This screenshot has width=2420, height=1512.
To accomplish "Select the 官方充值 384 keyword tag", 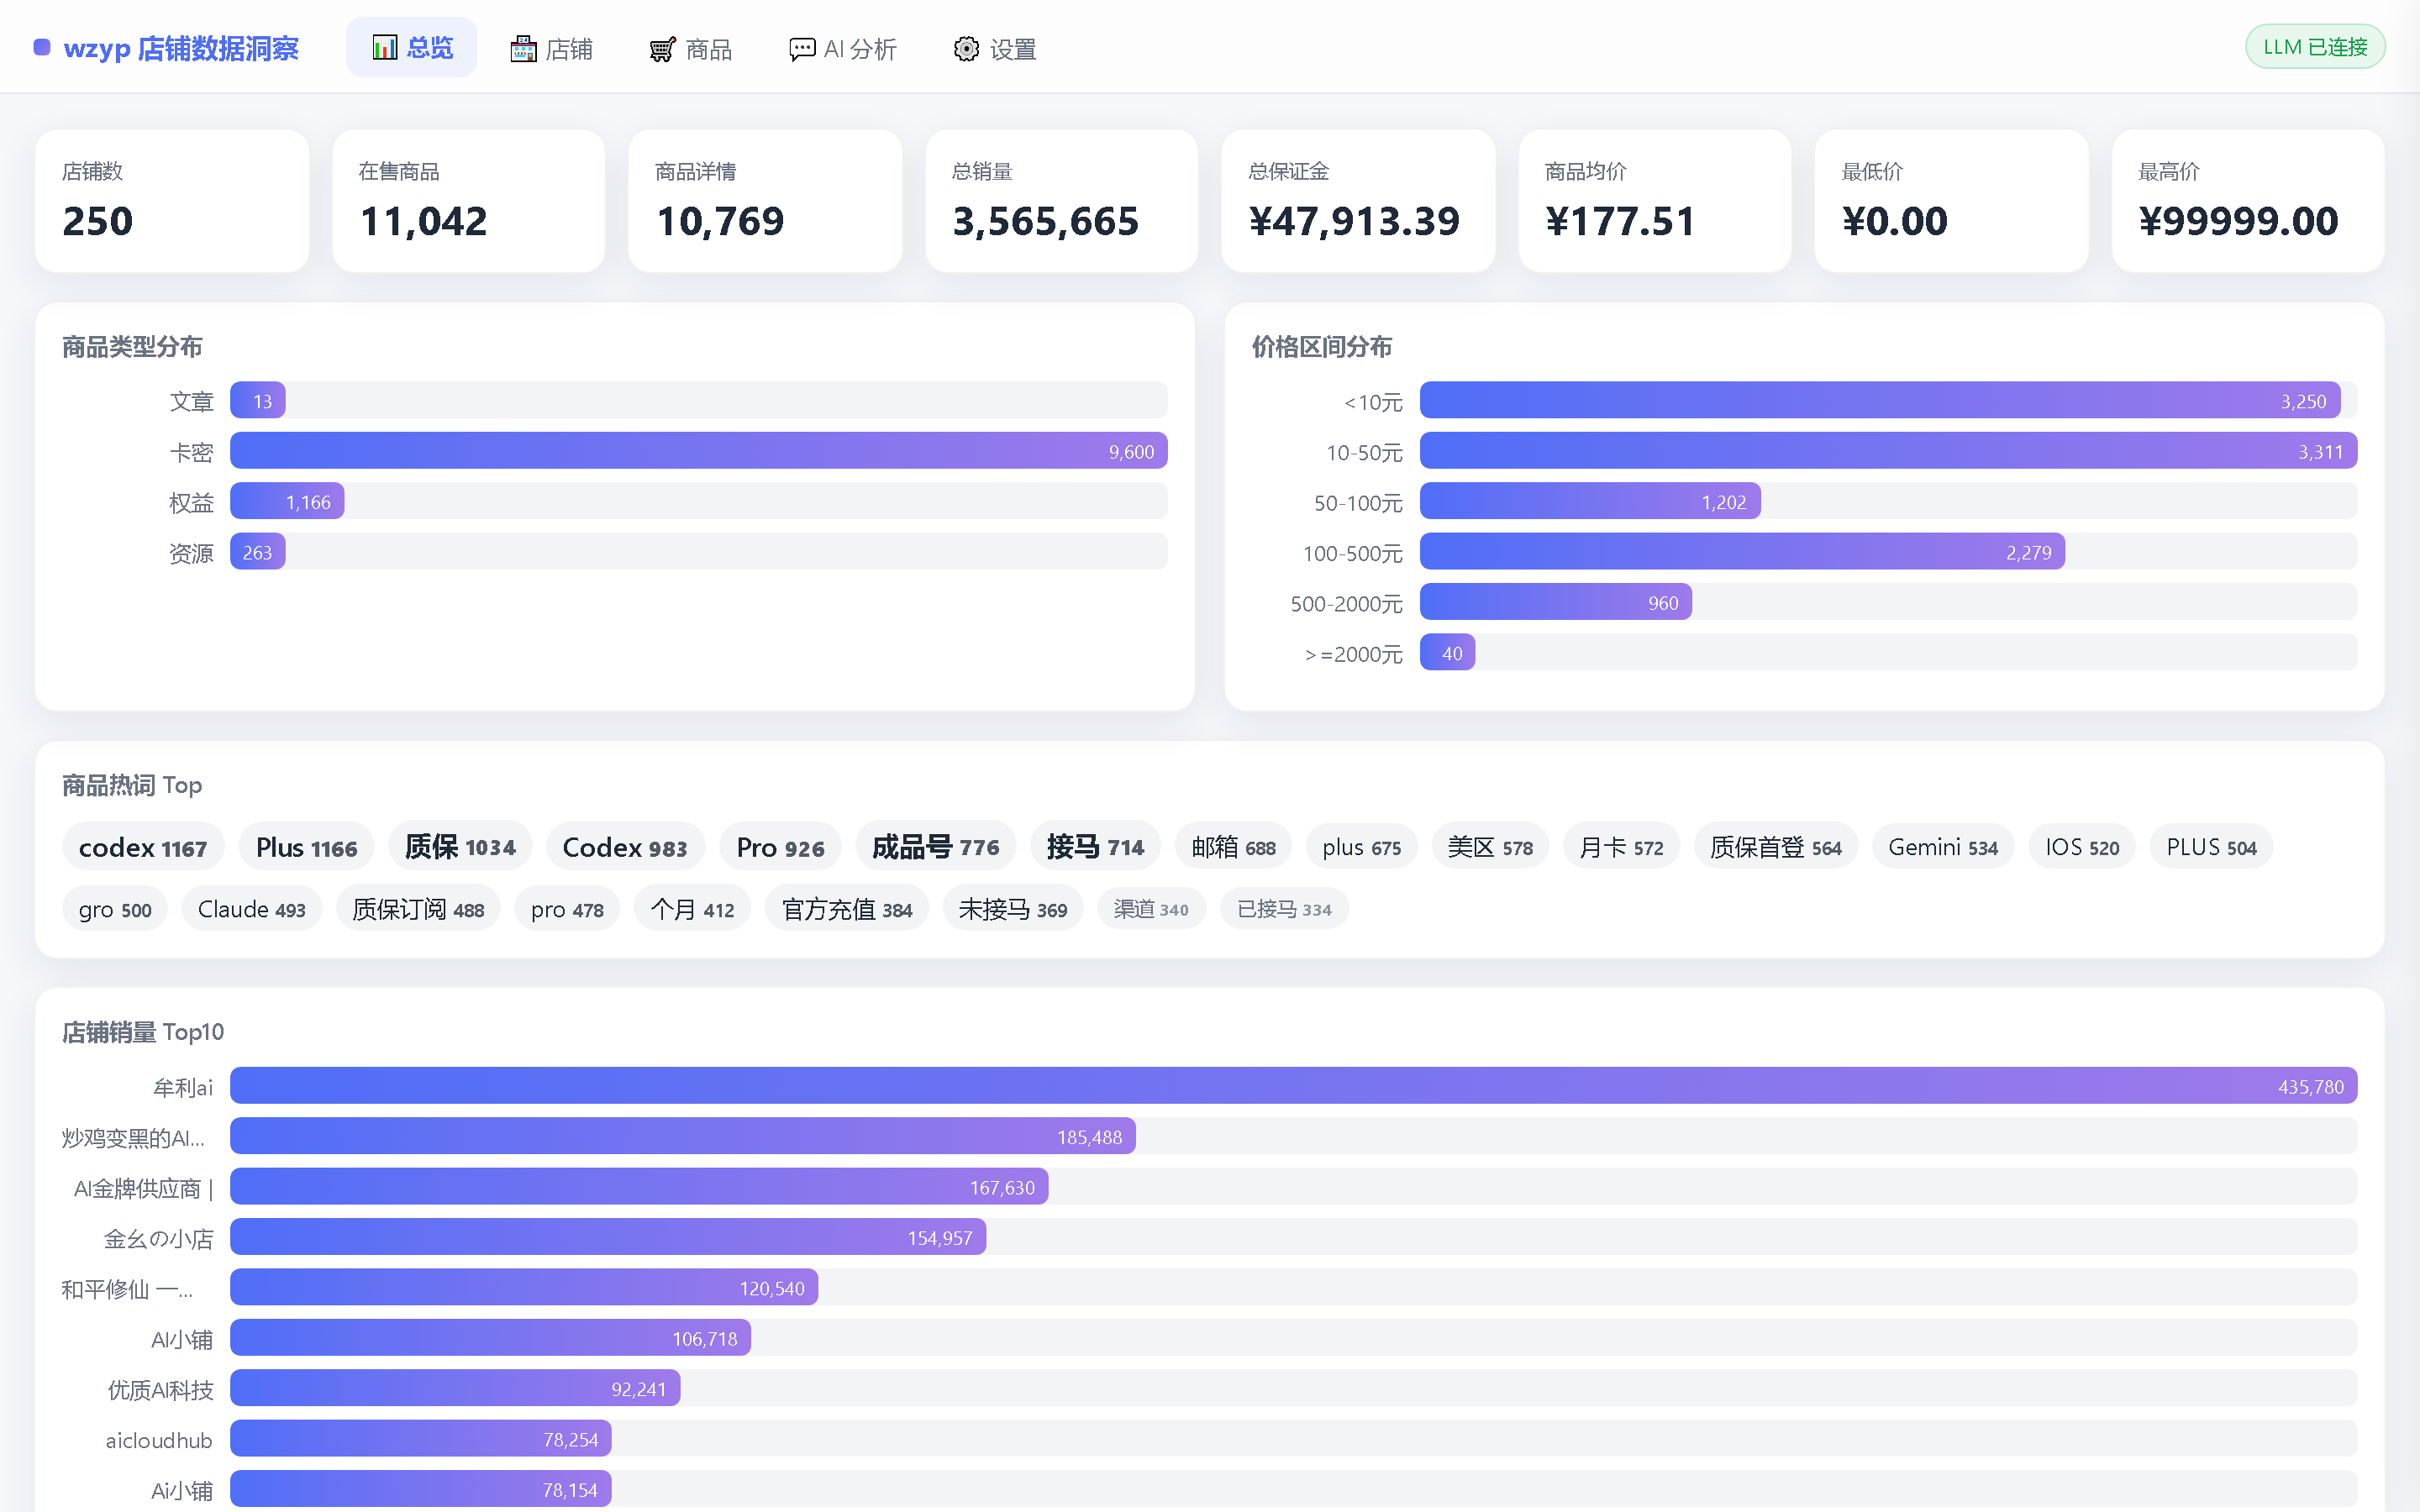I will coord(846,909).
